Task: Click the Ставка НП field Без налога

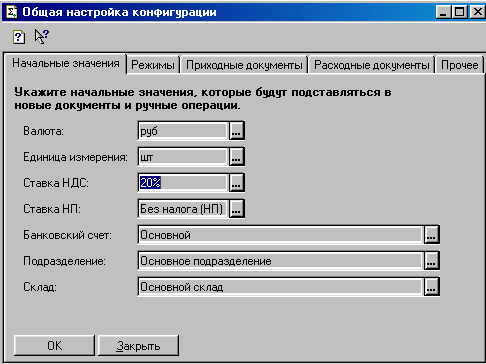Action: pyautogui.click(x=183, y=209)
